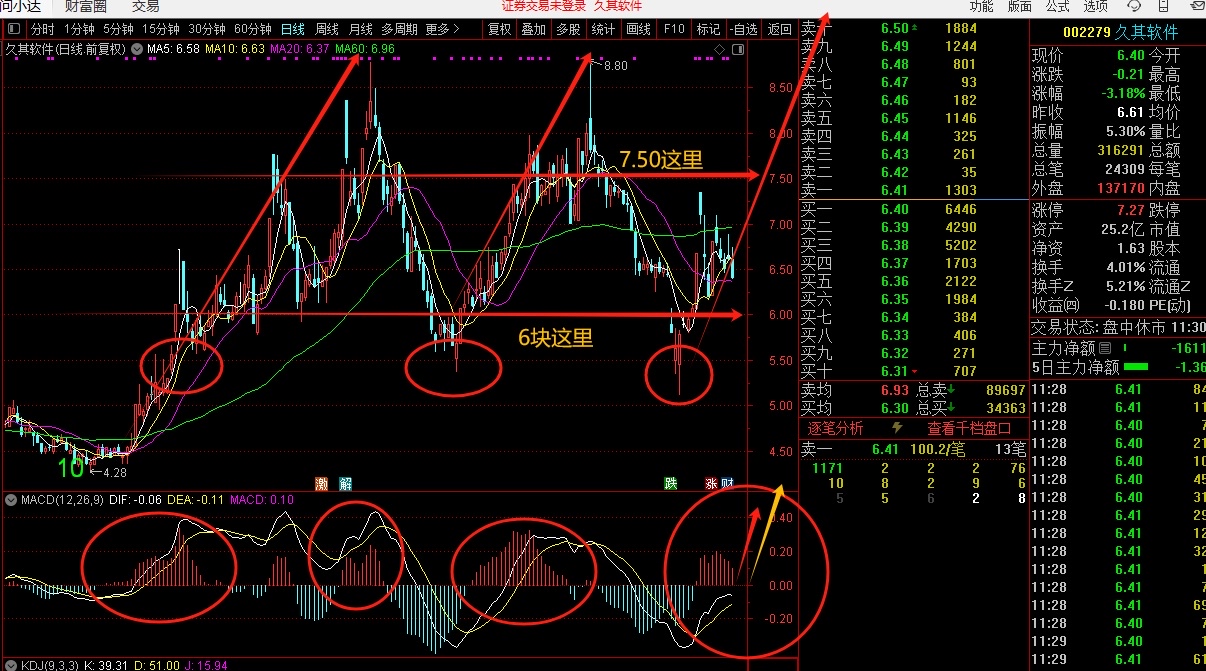1206x671 pixels.
Task: Click the 买一 price 6.40 in order book
Action: point(894,209)
